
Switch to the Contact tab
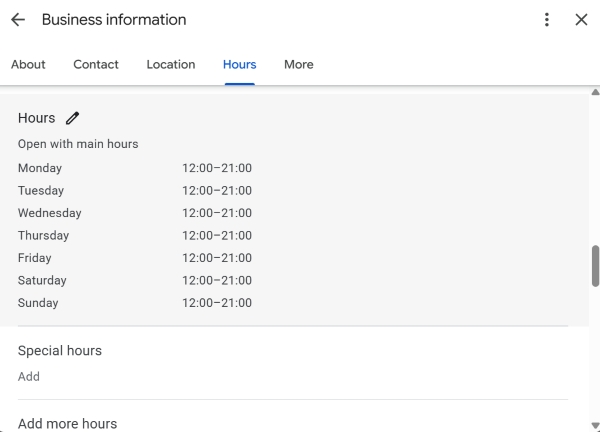pos(96,64)
